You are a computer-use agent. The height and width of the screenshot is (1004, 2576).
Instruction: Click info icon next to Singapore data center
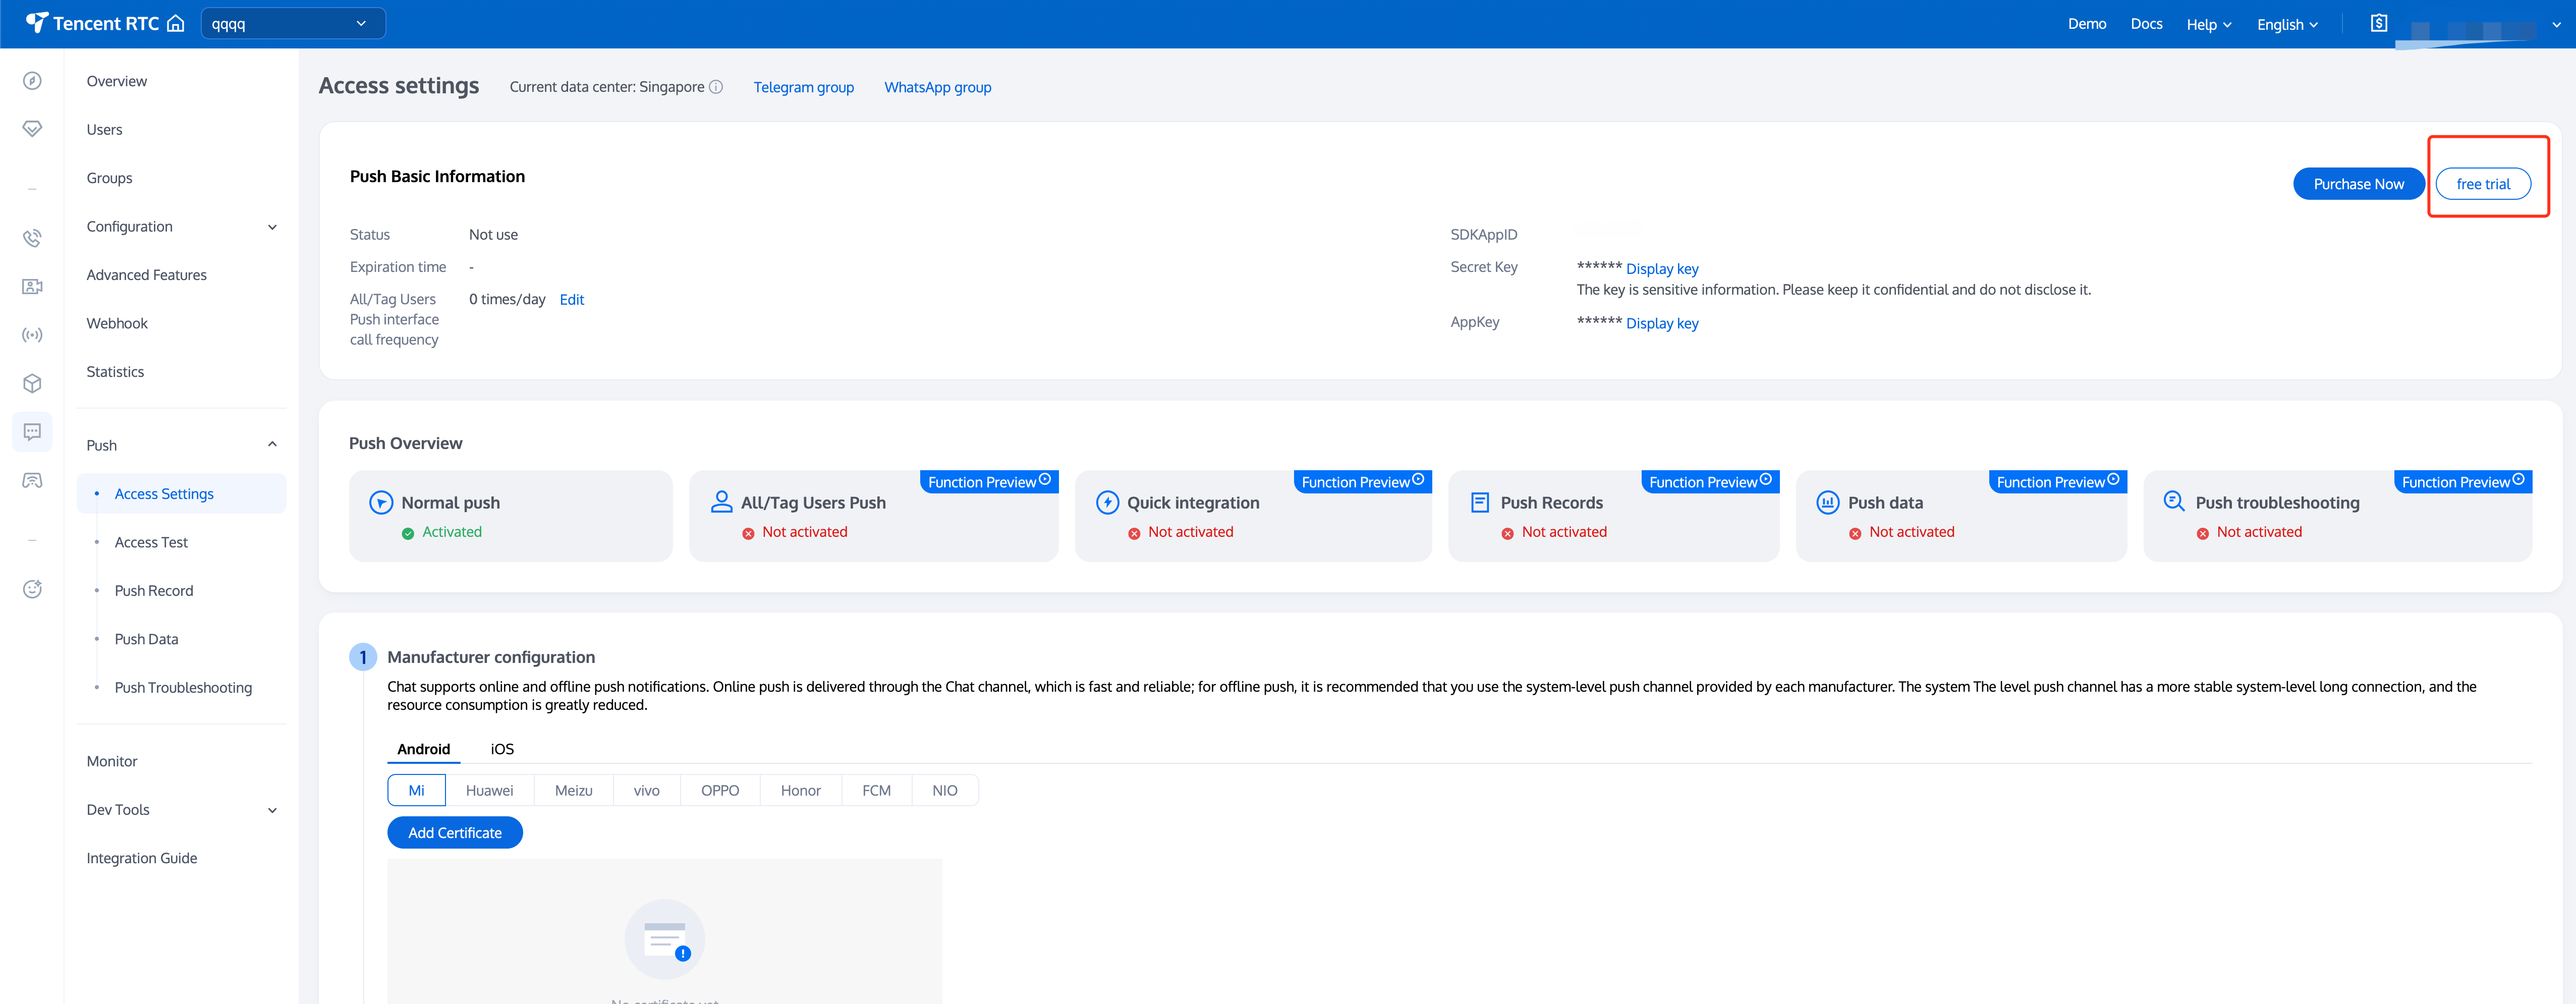tap(716, 87)
